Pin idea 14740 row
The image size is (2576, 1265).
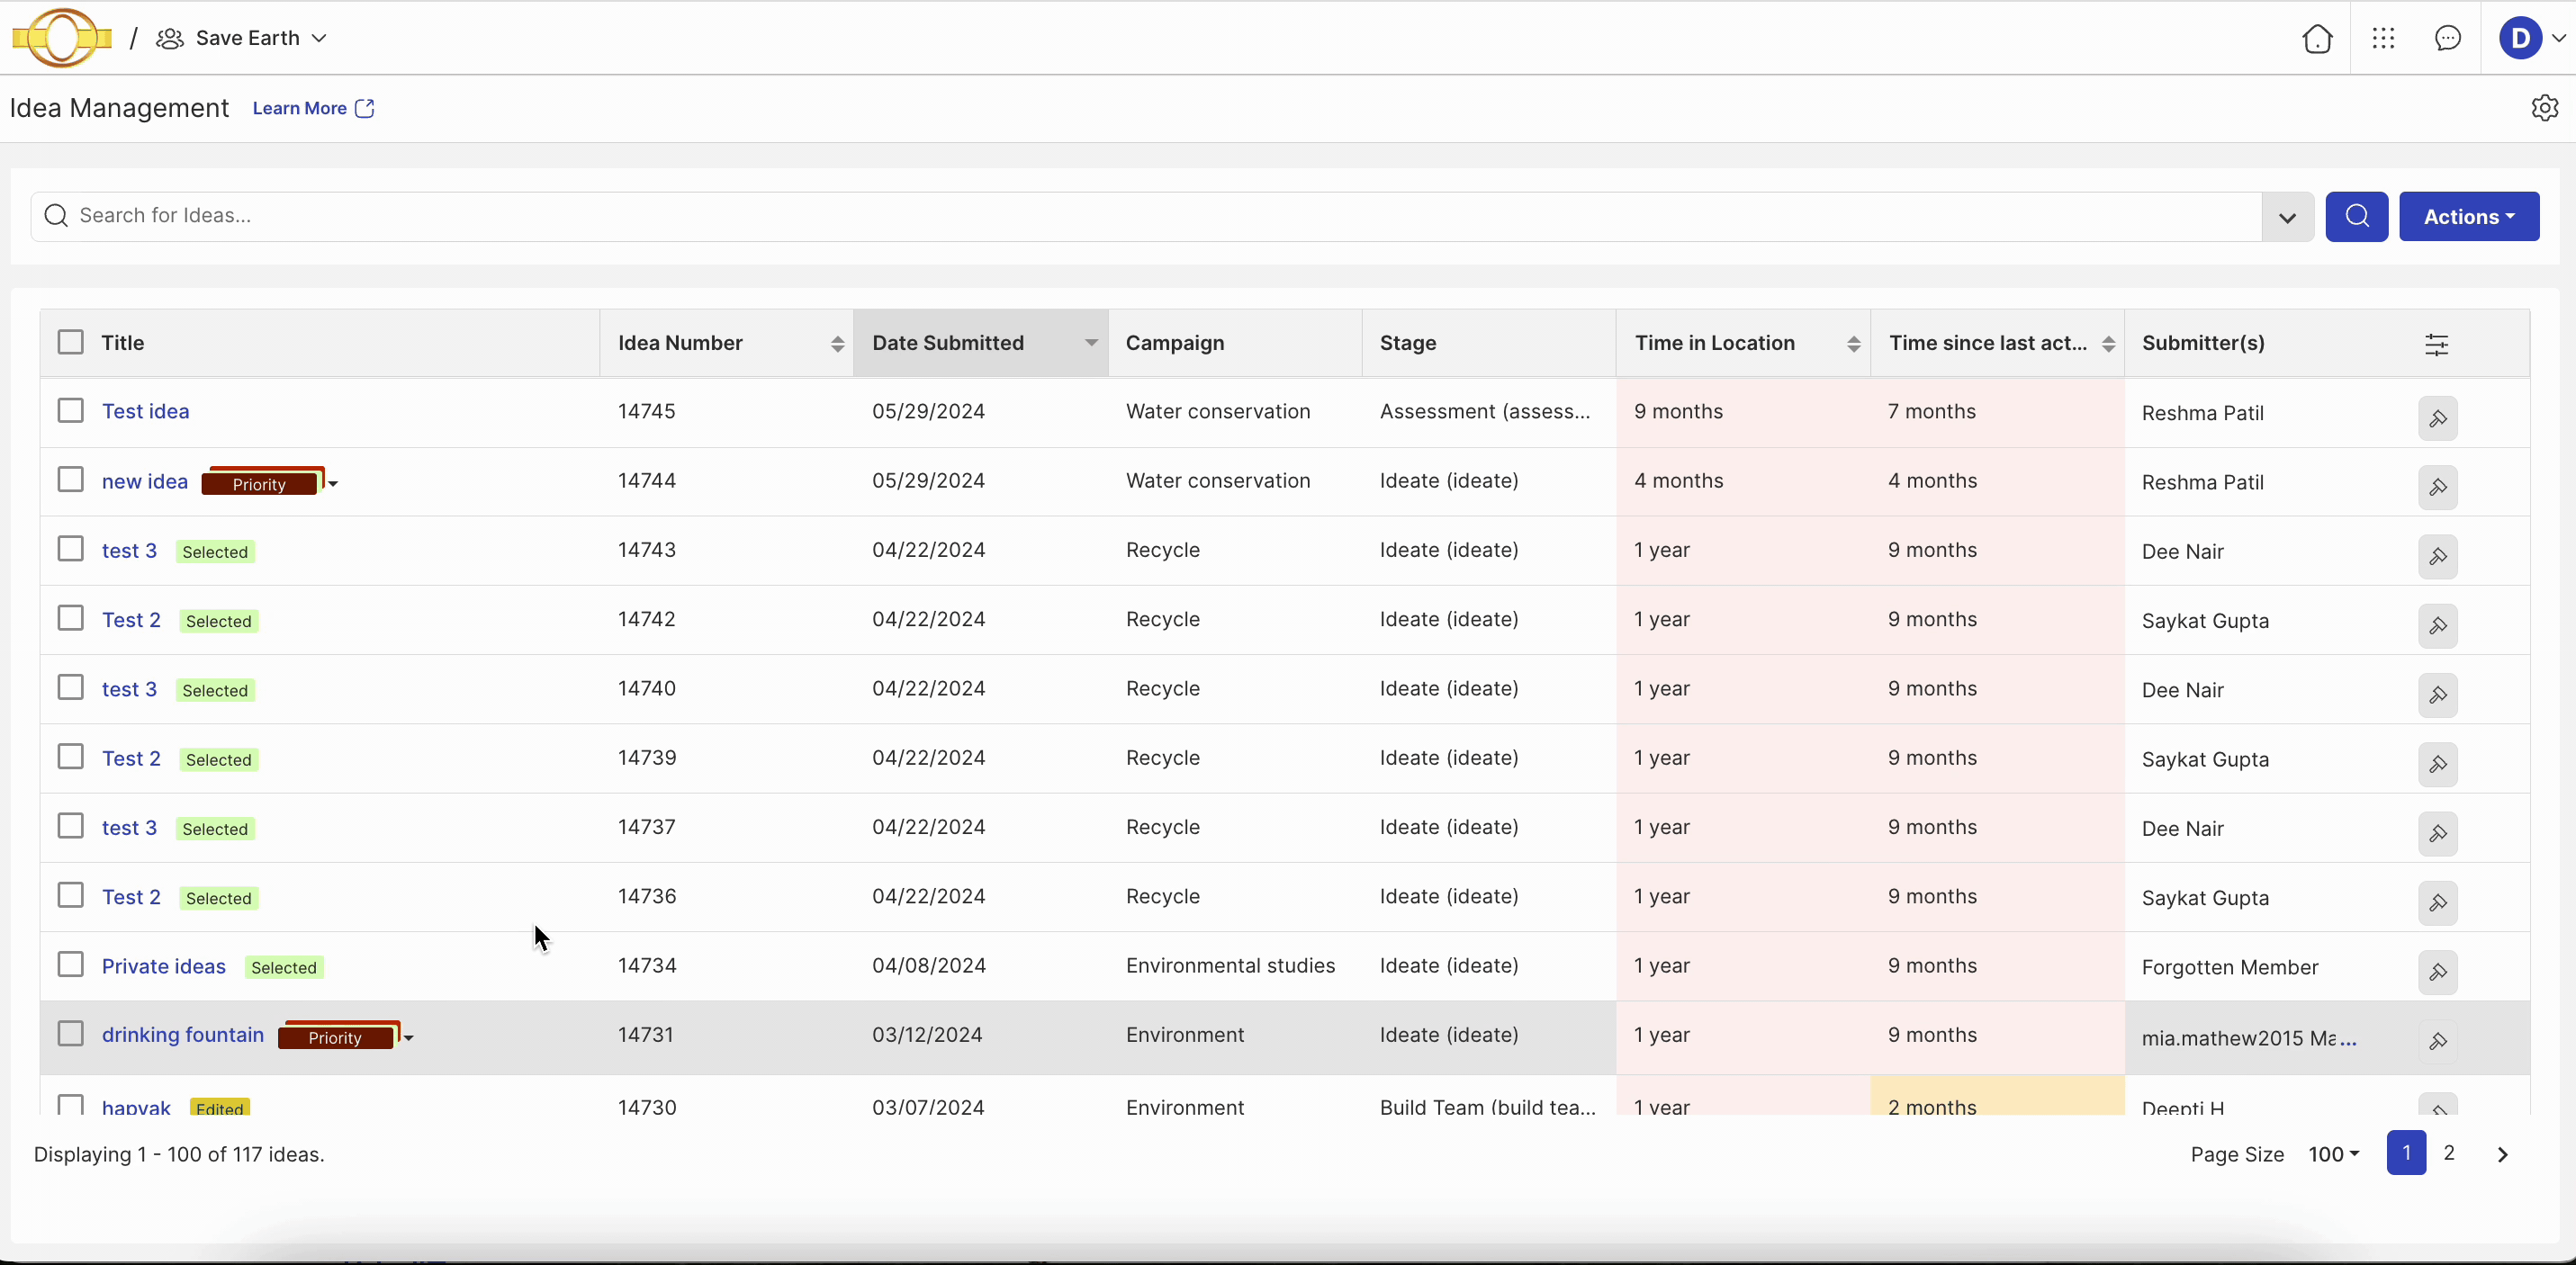tap(2437, 694)
